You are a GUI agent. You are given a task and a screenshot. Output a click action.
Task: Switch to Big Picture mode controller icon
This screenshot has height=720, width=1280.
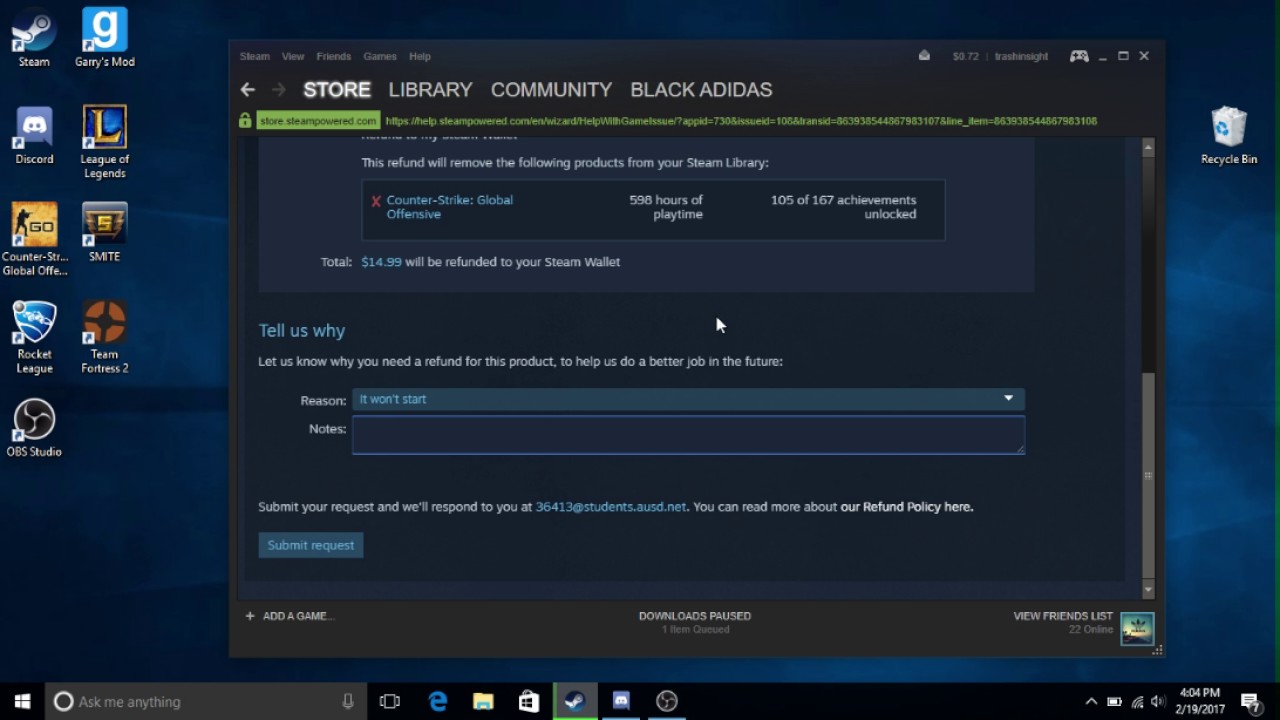coord(1079,56)
